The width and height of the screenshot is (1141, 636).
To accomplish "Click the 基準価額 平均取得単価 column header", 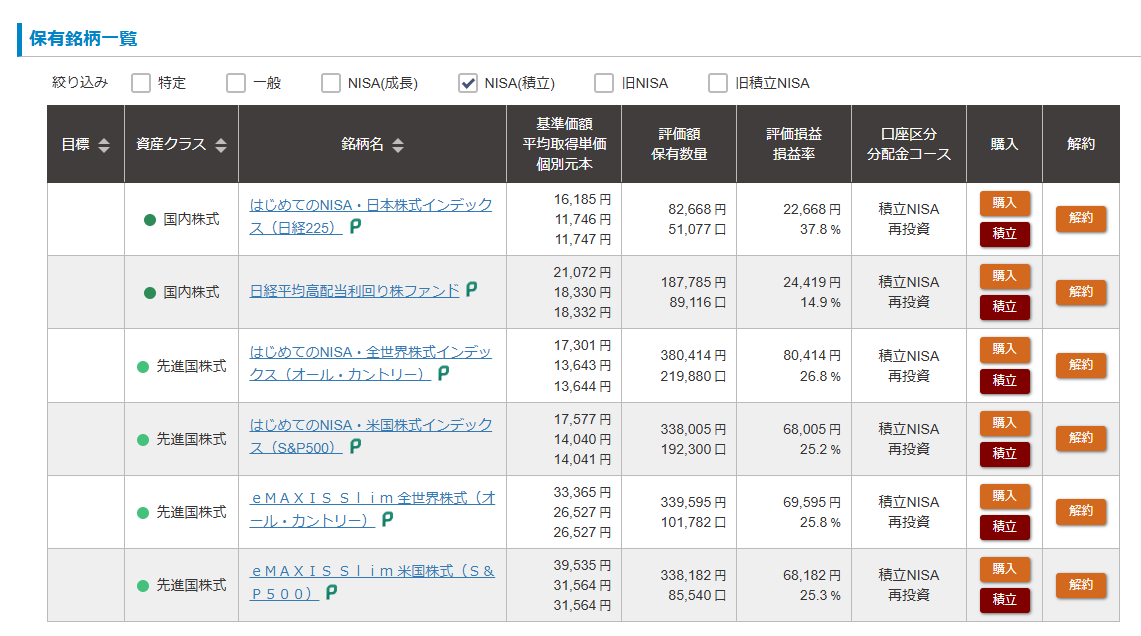I will 564,144.
